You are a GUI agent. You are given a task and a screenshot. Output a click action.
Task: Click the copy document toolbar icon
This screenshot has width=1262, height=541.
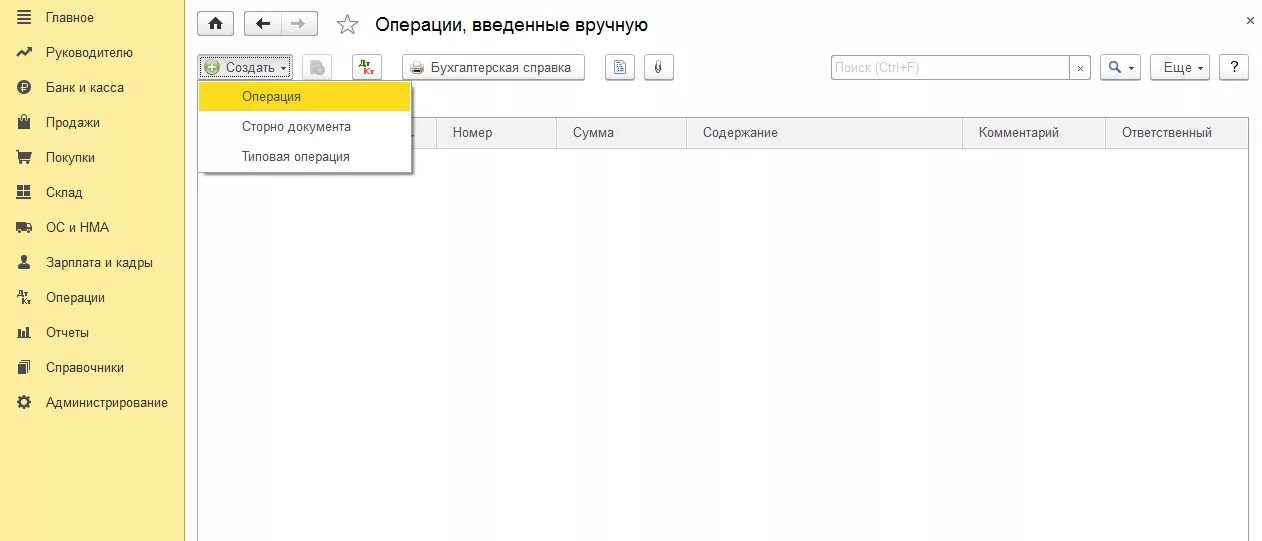click(317, 67)
